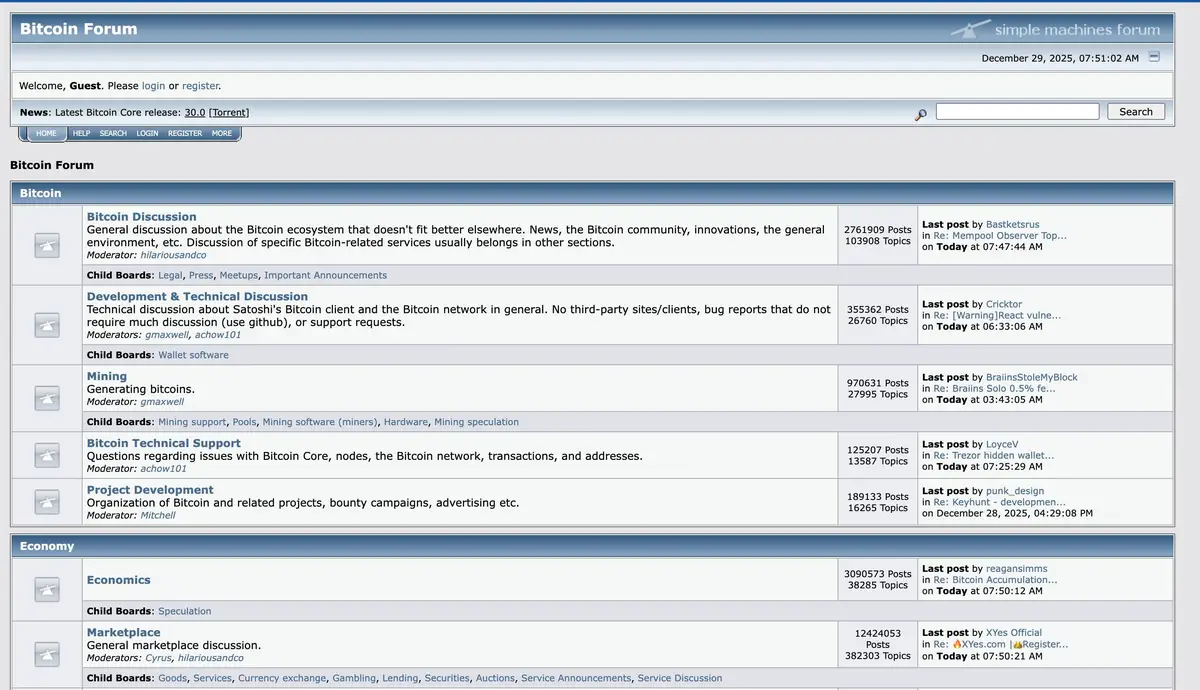This screenshot has width=1200, height=690.
Task: Click the magnifier icon beside the search field
Action: click(x=921, y=115)
